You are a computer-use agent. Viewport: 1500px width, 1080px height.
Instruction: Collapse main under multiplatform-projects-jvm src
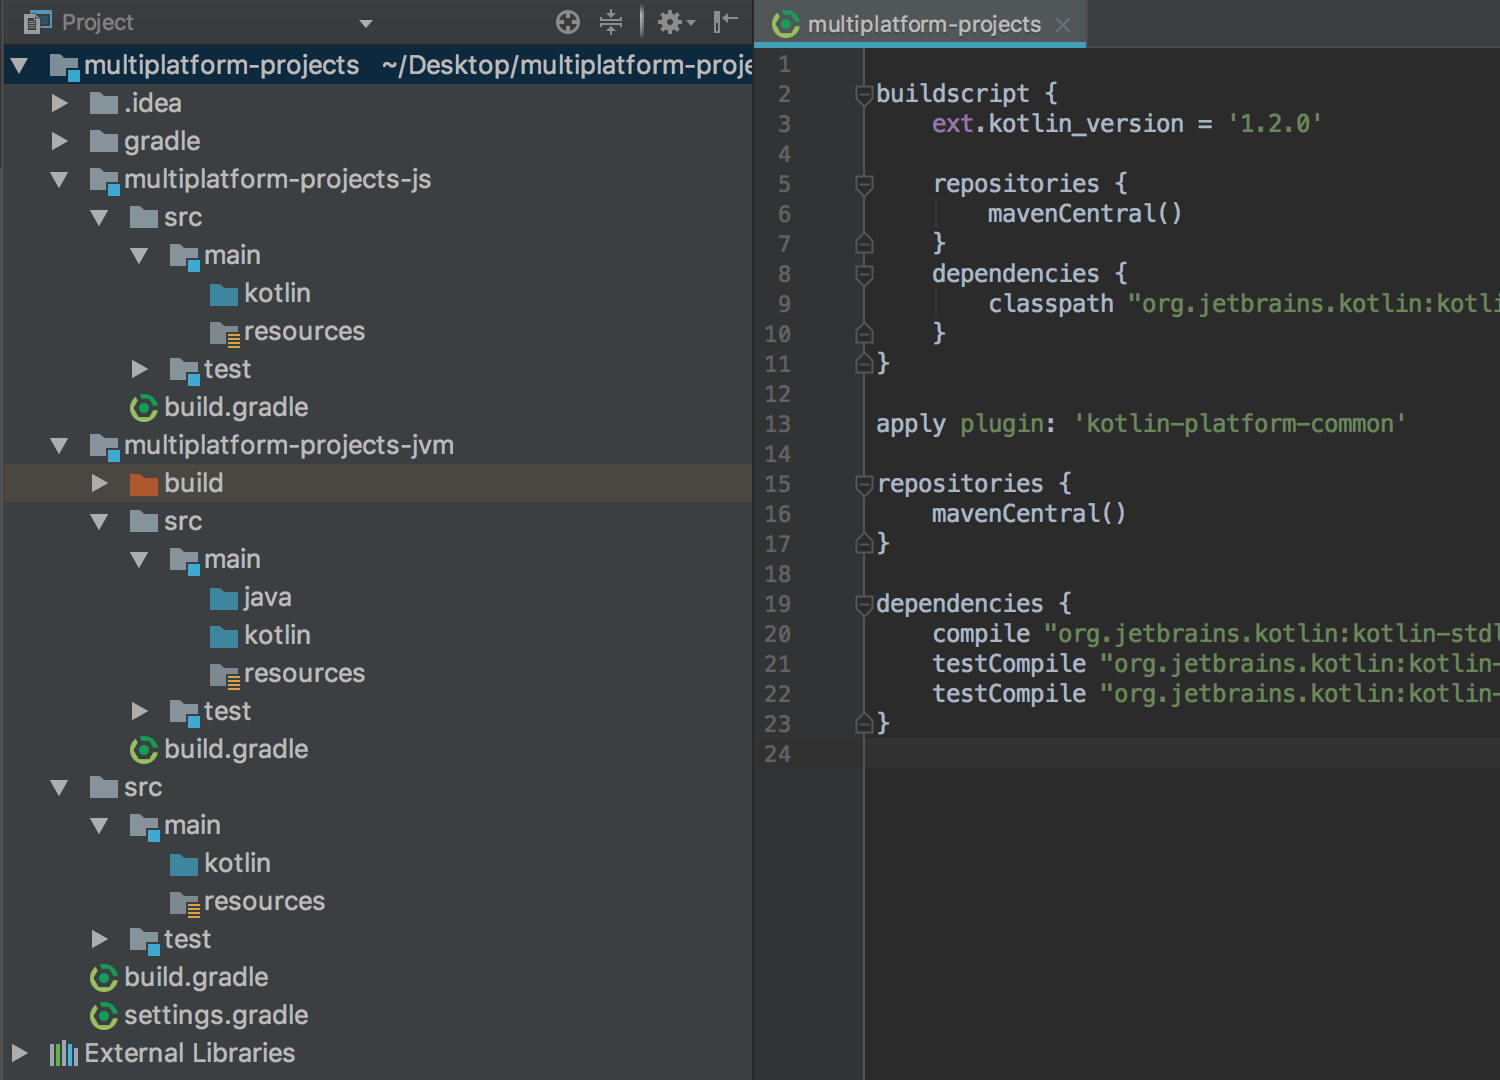pyautogui.click(x=139, y=560)
